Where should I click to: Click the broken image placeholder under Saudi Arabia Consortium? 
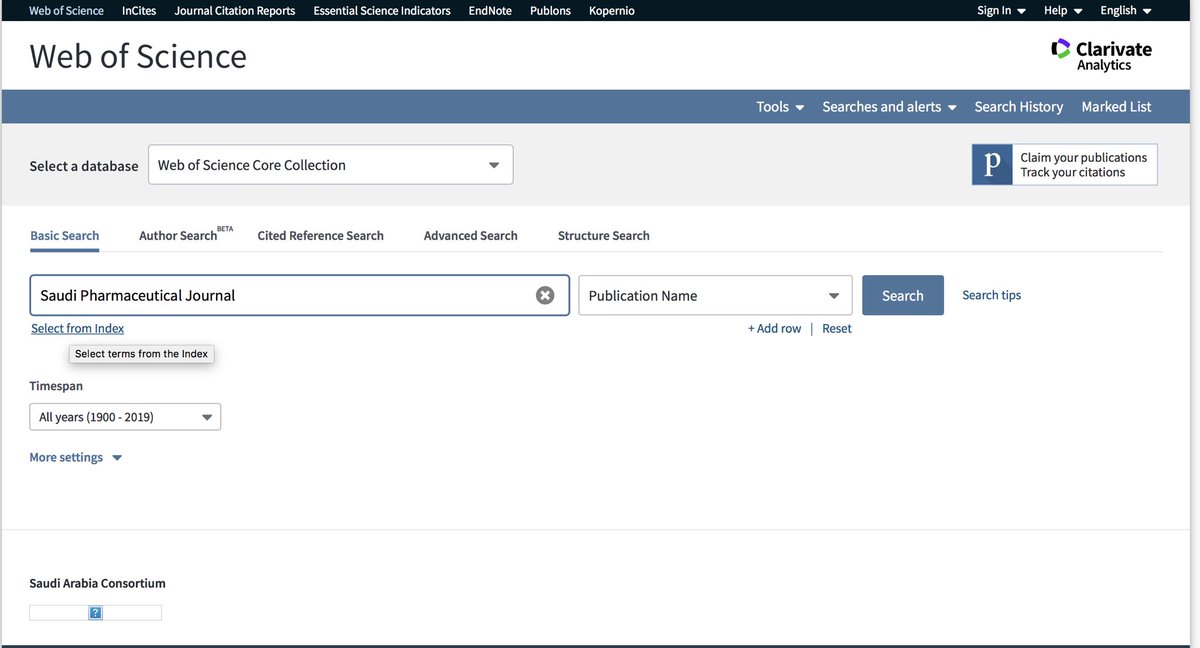[95, 612]
